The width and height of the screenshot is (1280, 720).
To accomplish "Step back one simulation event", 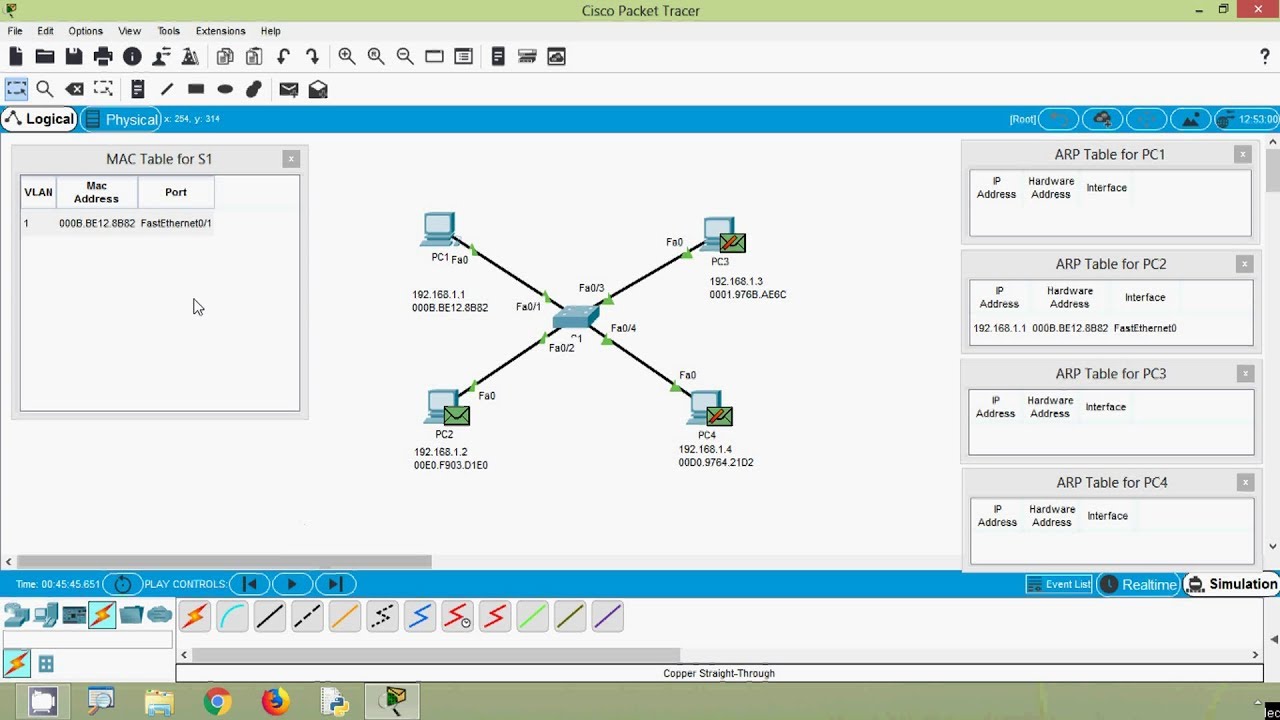I will (x=250, y=584).
